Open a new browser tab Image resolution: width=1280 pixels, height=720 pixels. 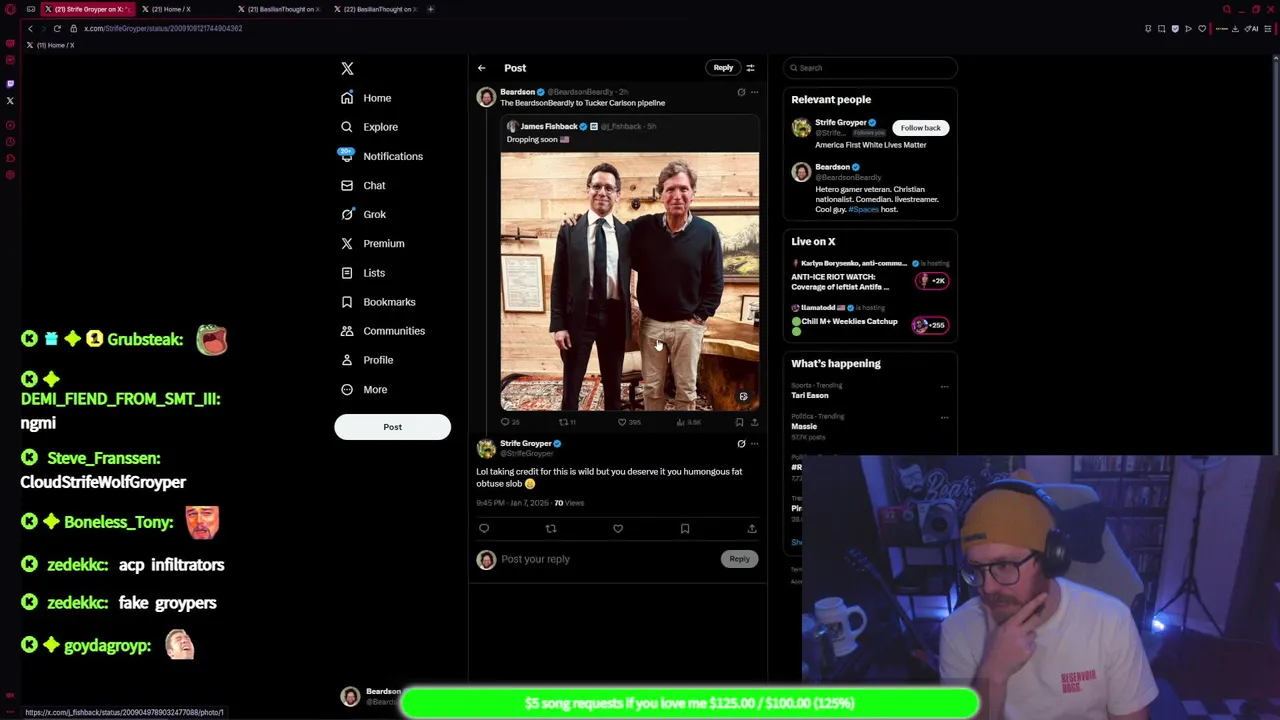point(431,9)
